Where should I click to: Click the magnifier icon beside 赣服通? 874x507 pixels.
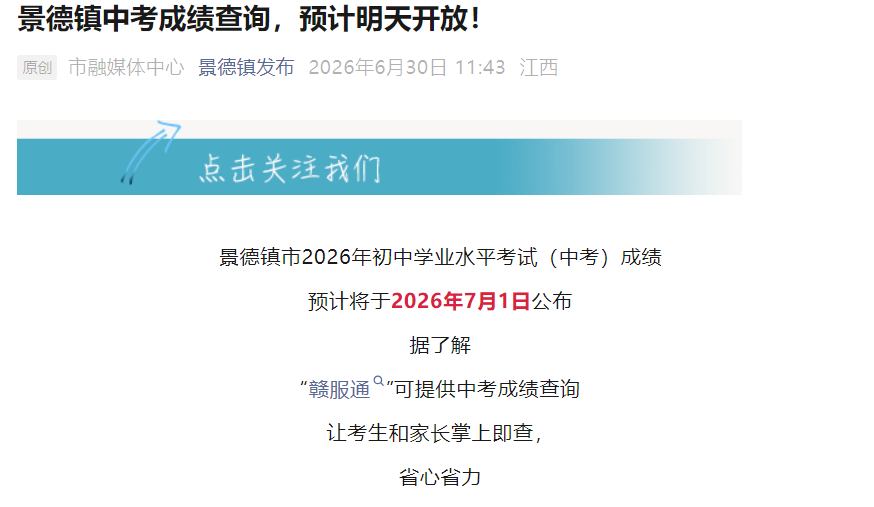[378, 381]
